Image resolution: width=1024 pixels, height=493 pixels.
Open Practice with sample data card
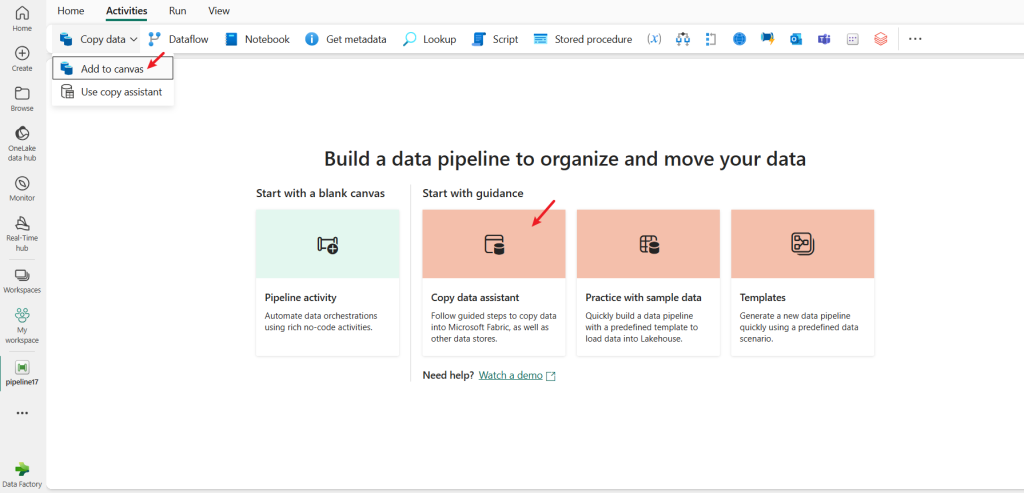pyautogui.click(x=648, y=283)
